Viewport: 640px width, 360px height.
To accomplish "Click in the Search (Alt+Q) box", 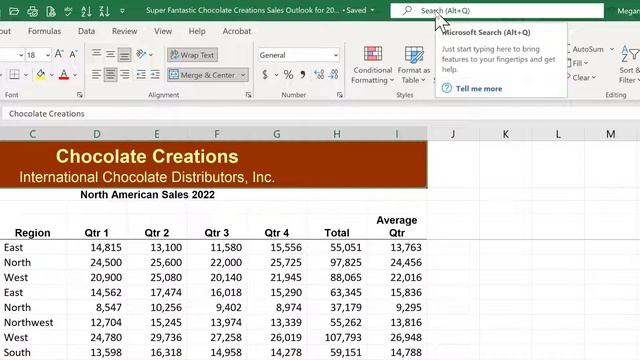I will coord(497,11).
